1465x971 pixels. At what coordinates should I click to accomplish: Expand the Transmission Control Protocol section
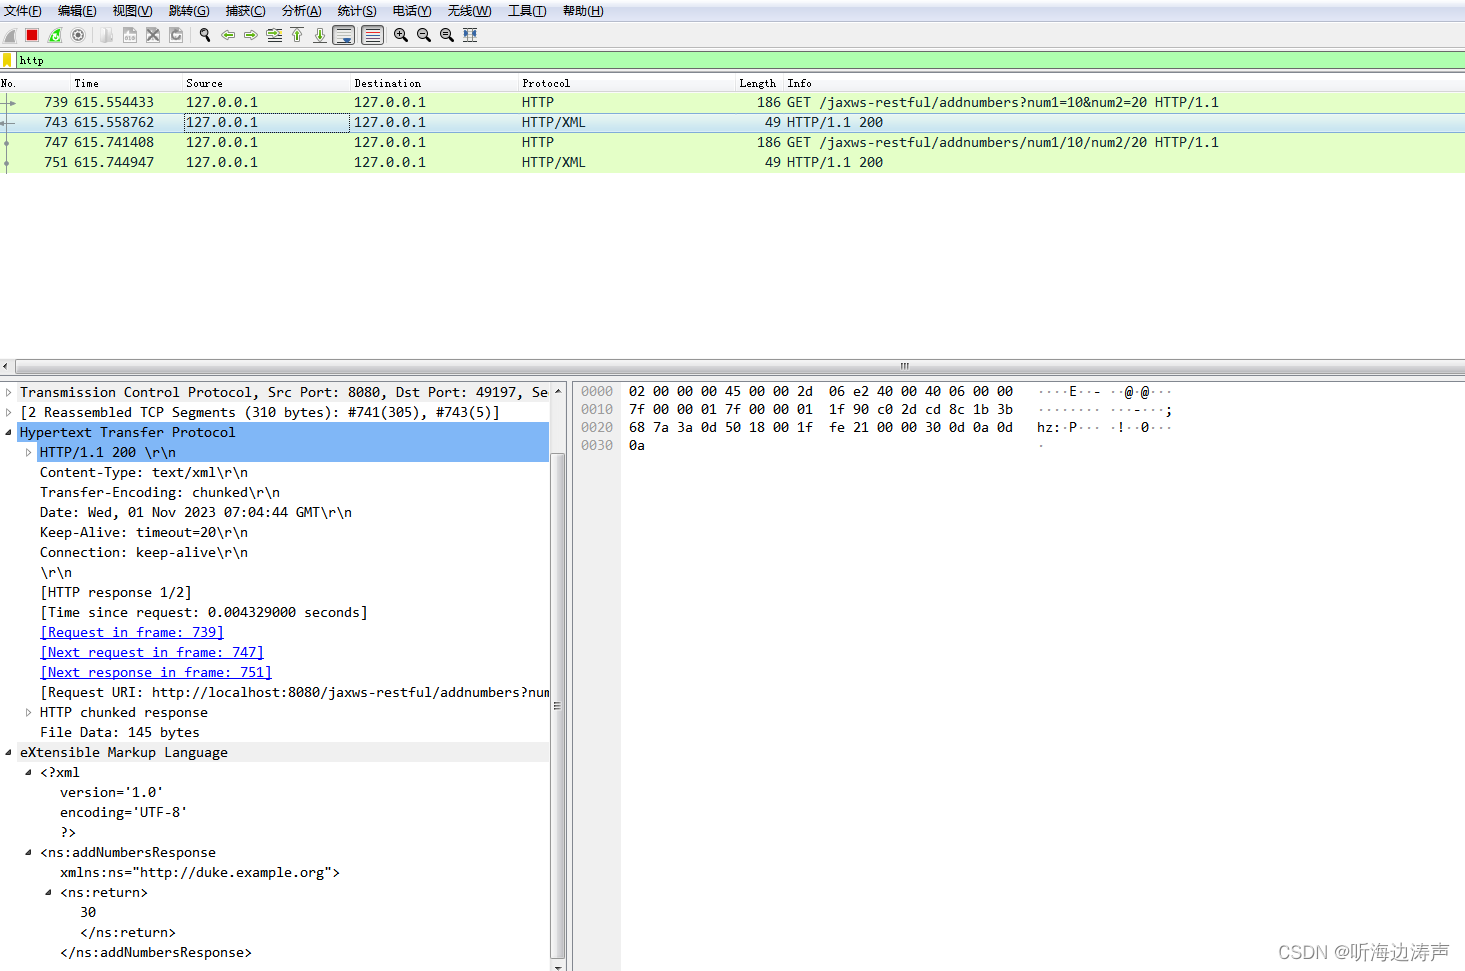9,392
